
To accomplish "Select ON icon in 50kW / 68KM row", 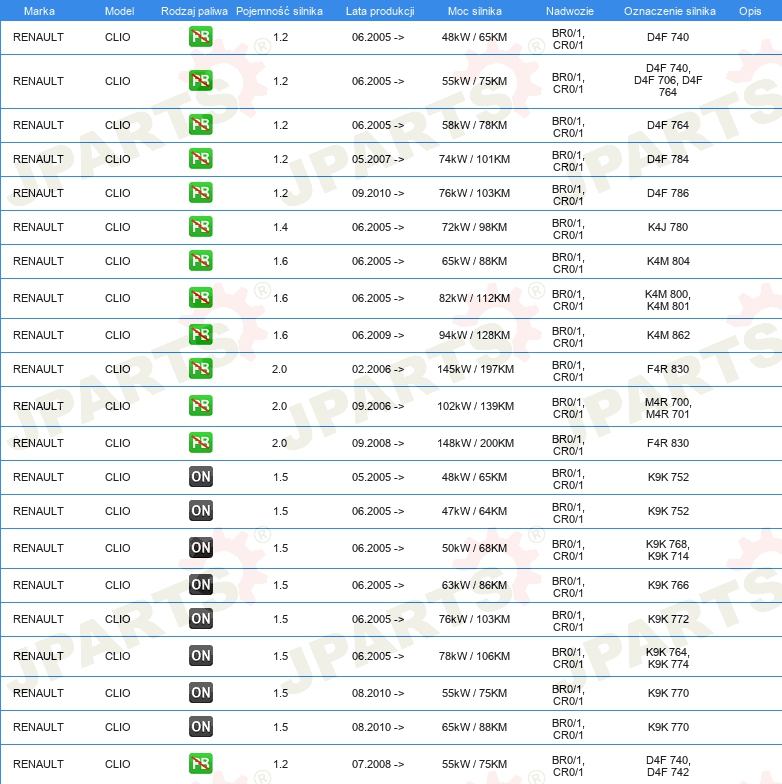I will point(200,548).
